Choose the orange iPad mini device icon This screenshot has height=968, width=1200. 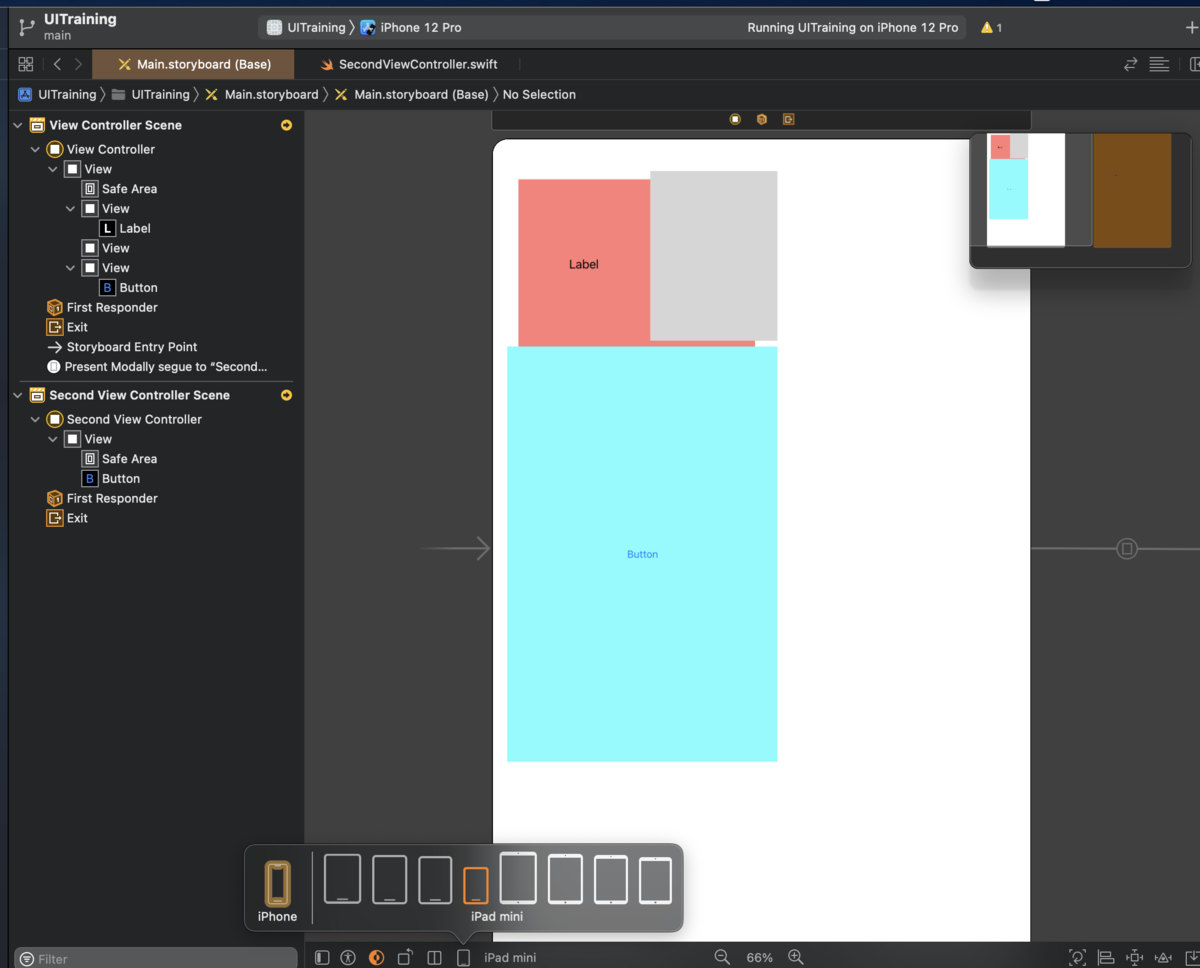pyautogui.click(x=476, y=885)
